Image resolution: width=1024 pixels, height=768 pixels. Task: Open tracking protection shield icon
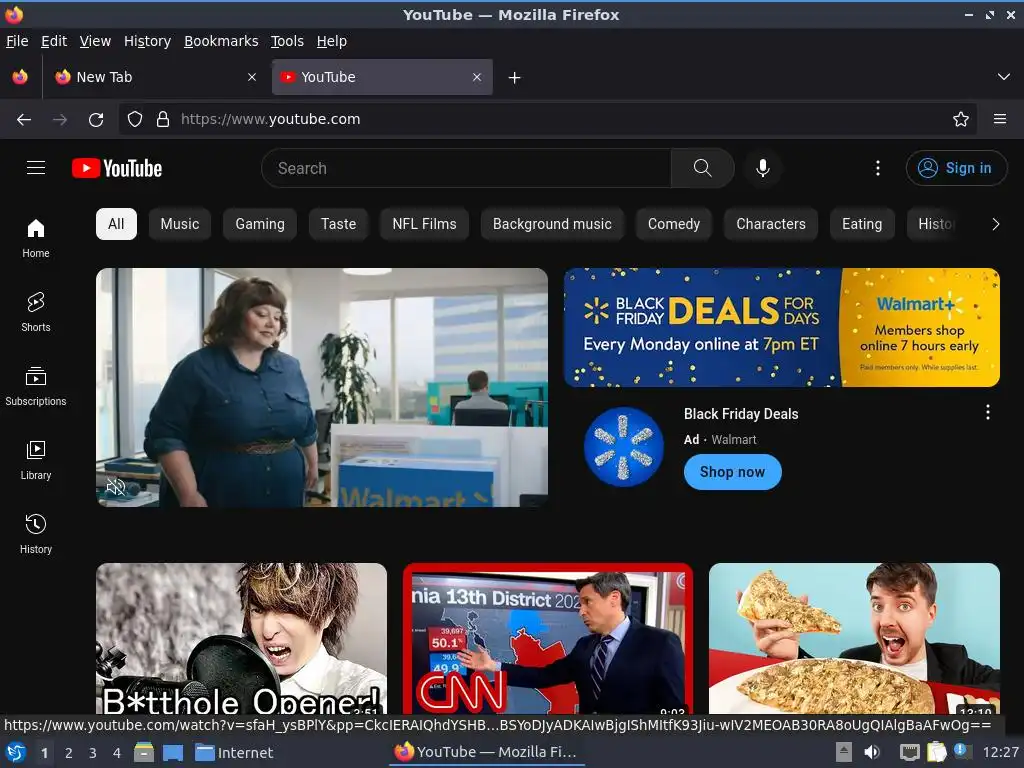click(x=135, y=119)
